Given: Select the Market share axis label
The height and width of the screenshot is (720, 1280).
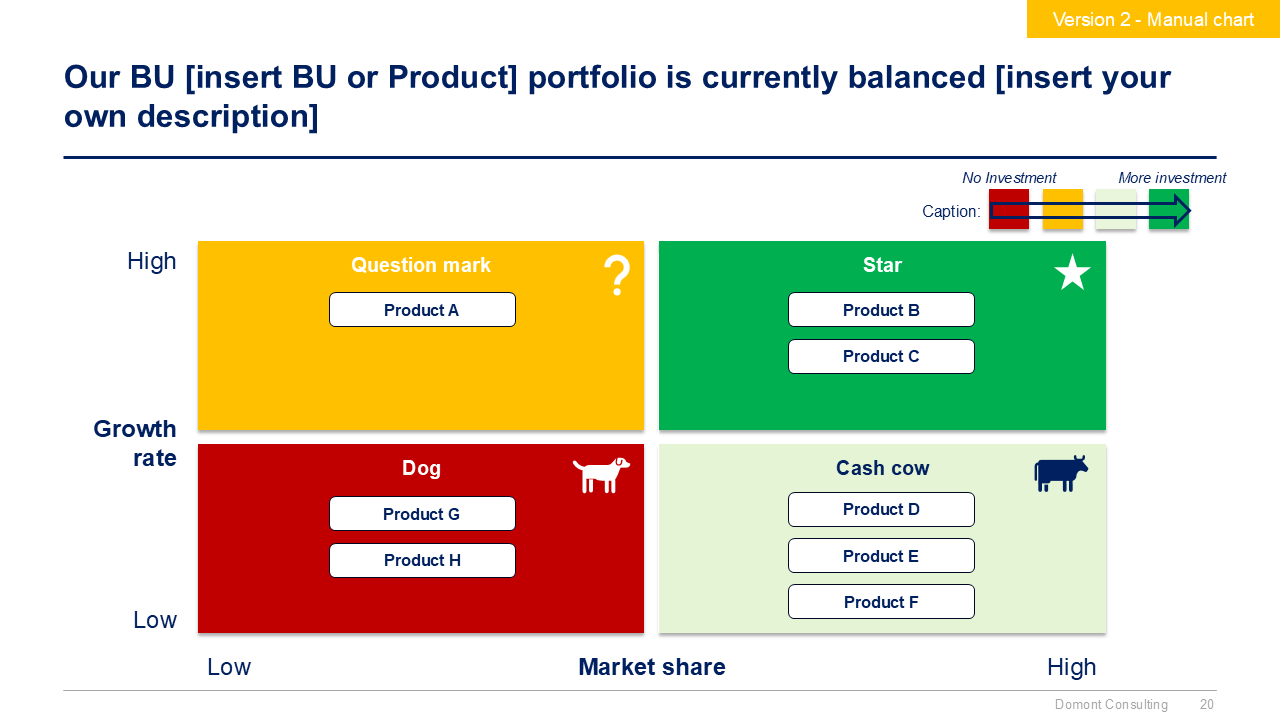Looking at the screenshot, I should click(x=652, y=667).
